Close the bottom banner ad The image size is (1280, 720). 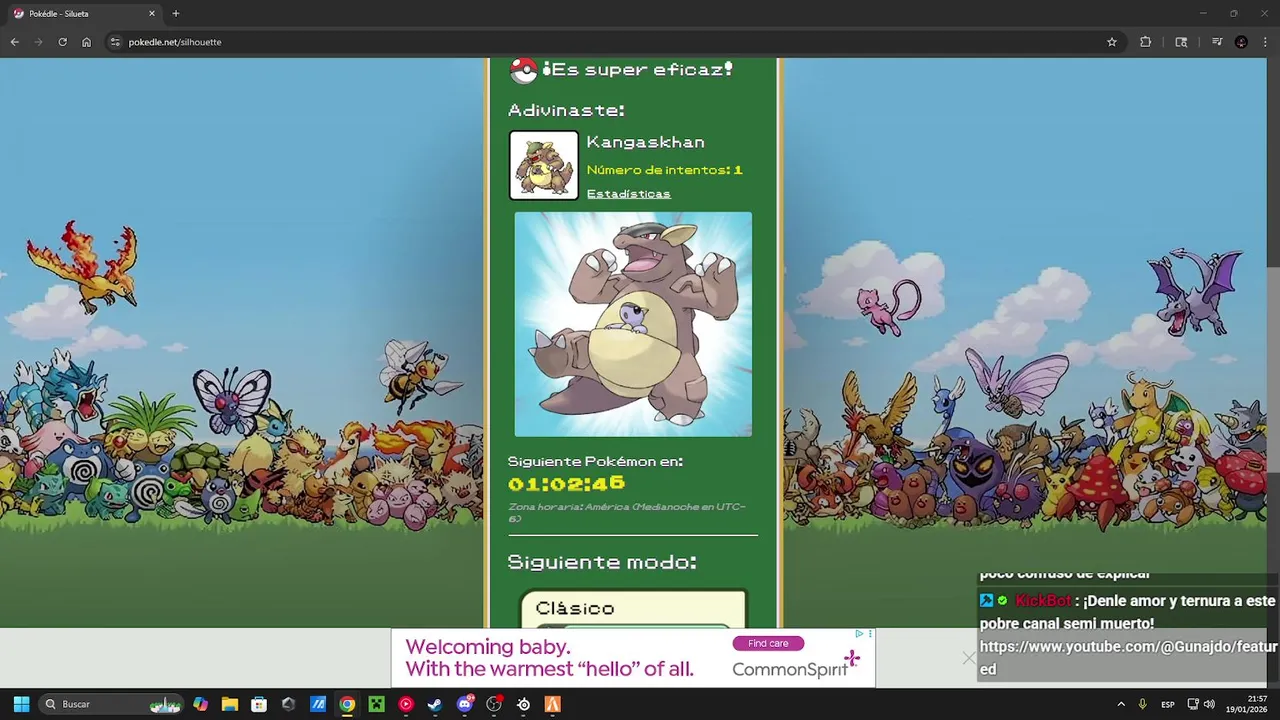tap(969, 658)
